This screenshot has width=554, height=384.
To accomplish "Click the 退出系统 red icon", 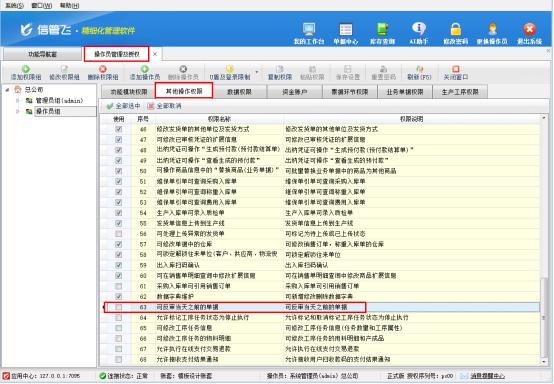I will pyautogui.click(x=529, y=29).
